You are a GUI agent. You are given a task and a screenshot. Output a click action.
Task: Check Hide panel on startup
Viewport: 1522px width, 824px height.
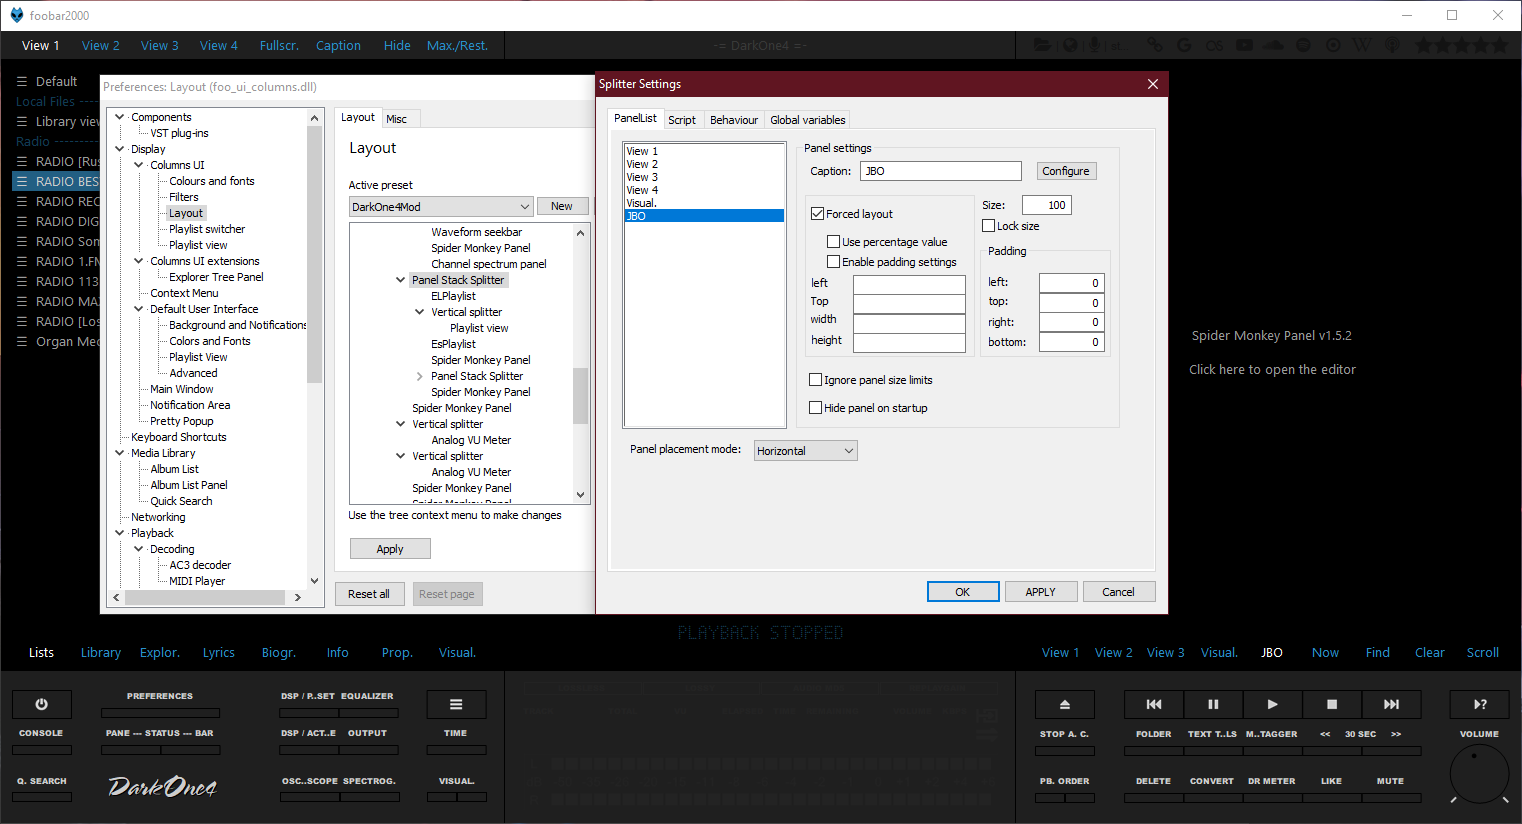tap(816, 408)
